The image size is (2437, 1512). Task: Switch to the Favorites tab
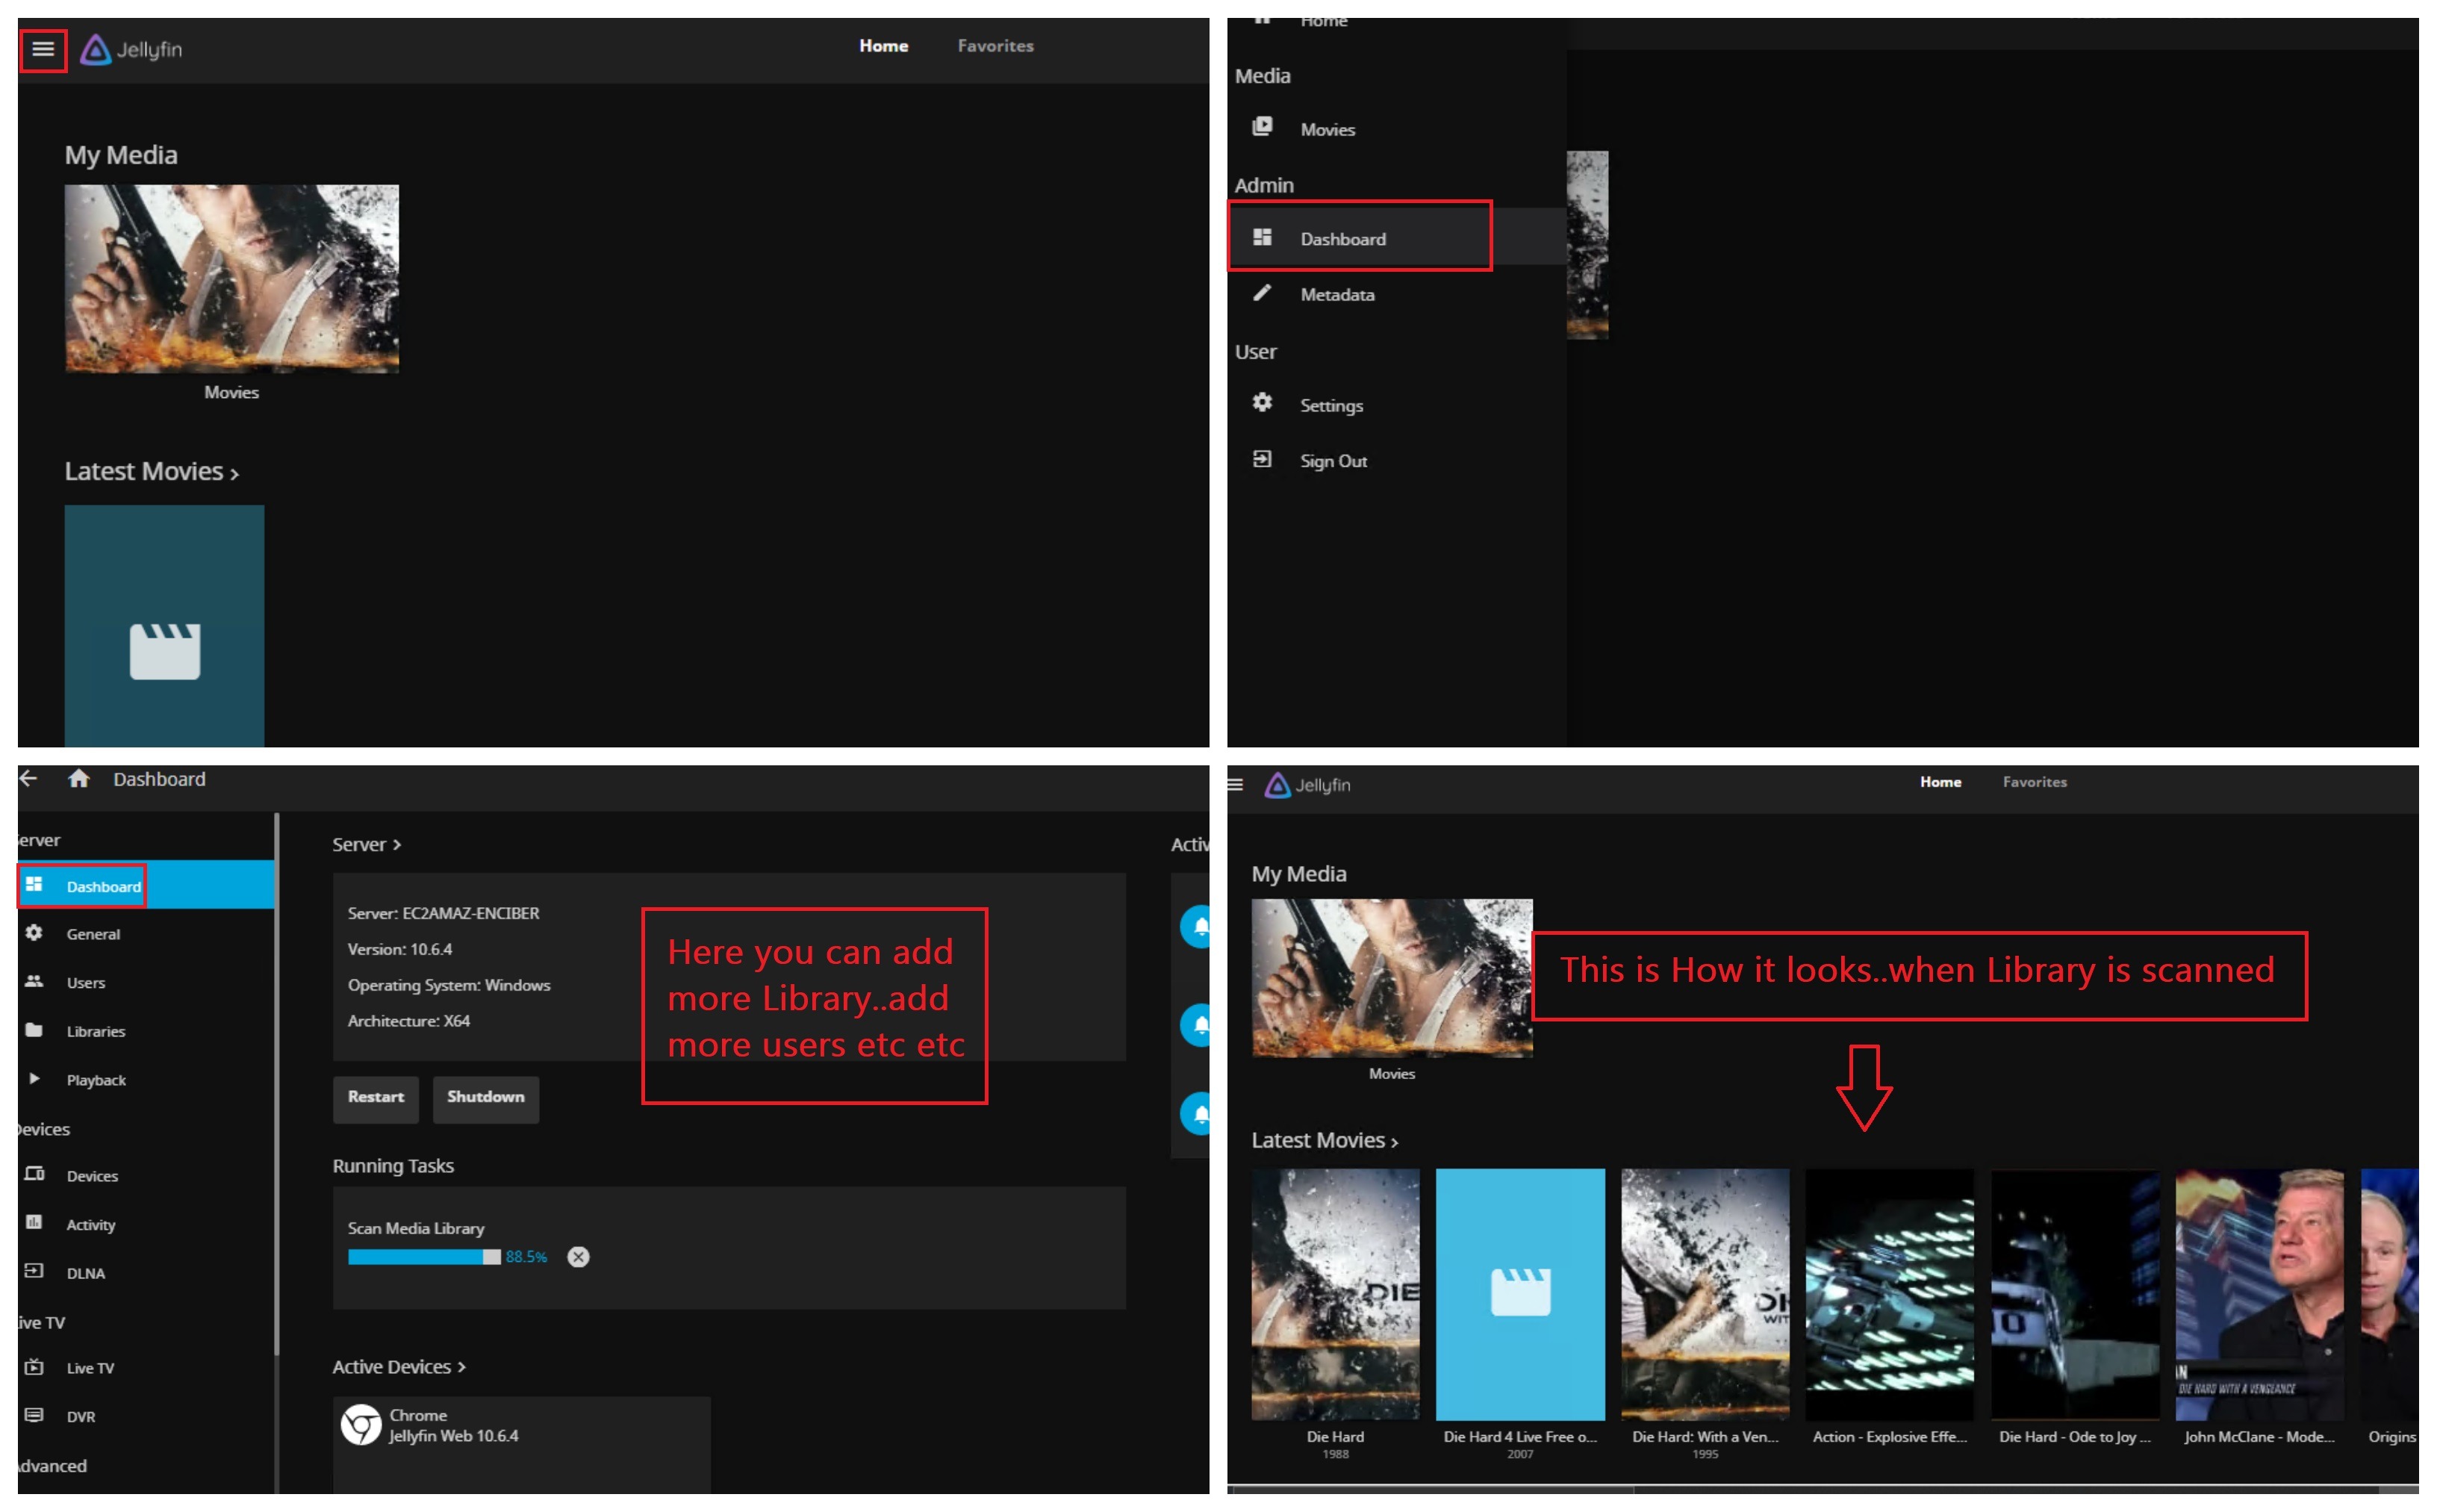click(x=995, y=46)
